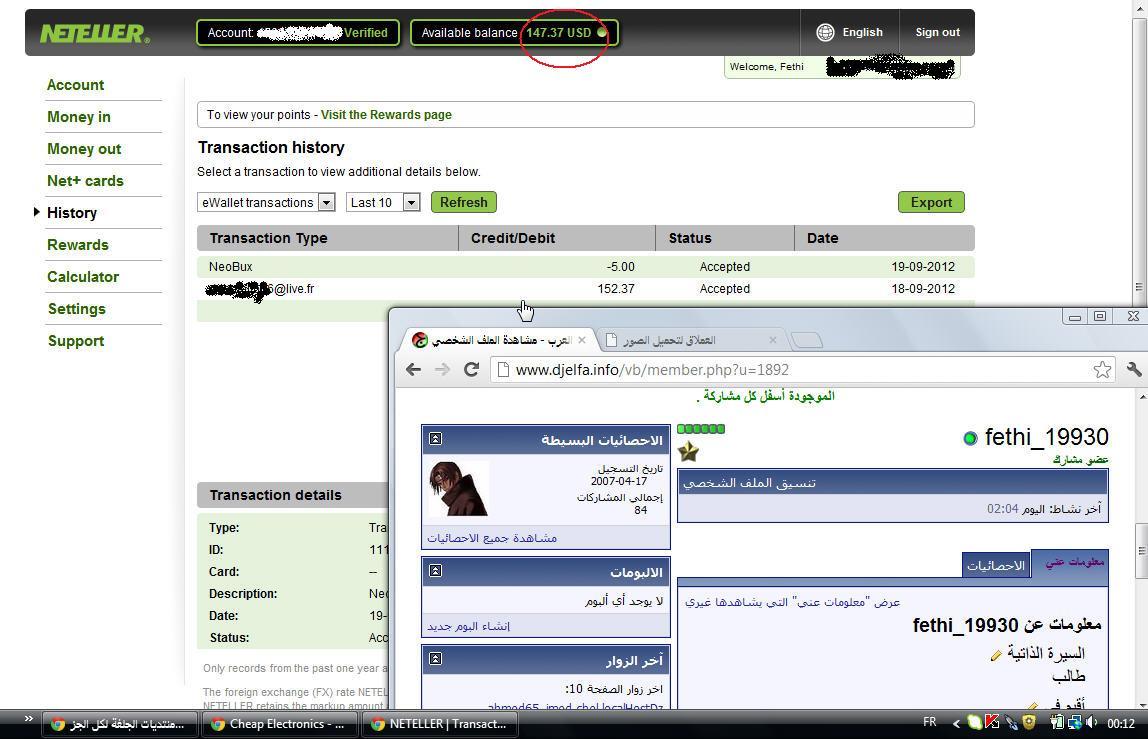Click إنشاء البوم جديد link

pos(469,626)
